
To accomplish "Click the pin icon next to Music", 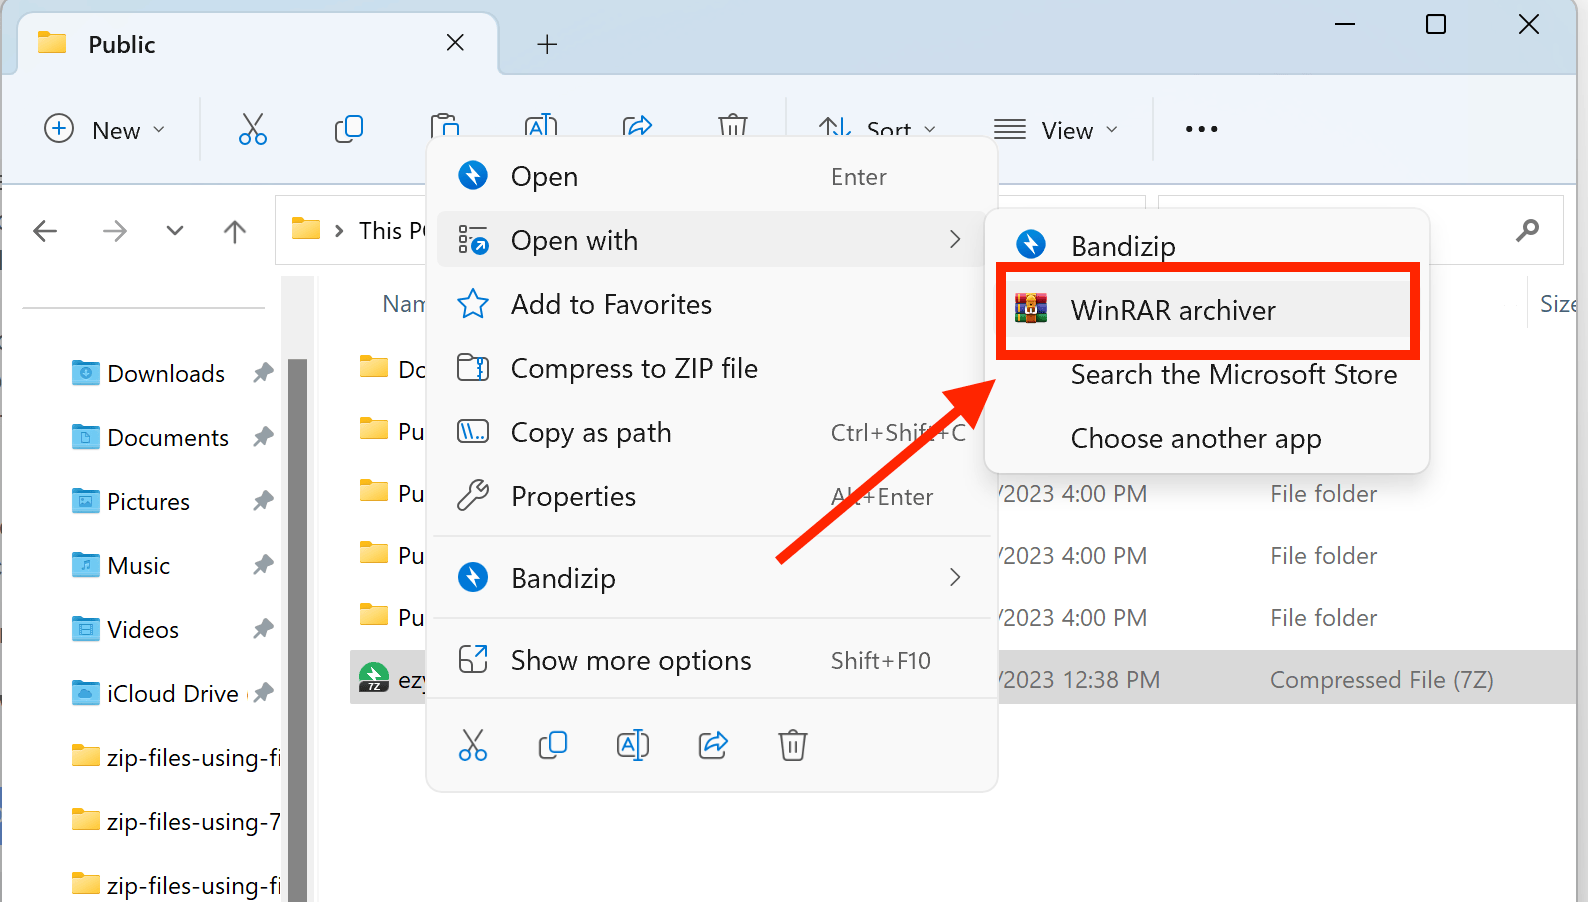I will [263, 565].
